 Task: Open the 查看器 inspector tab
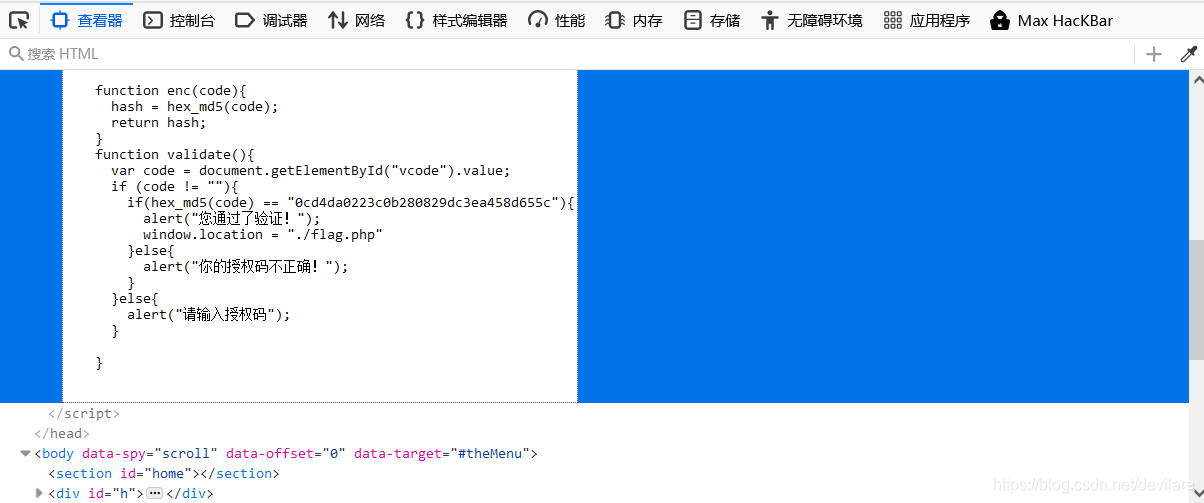click(88, 20)
